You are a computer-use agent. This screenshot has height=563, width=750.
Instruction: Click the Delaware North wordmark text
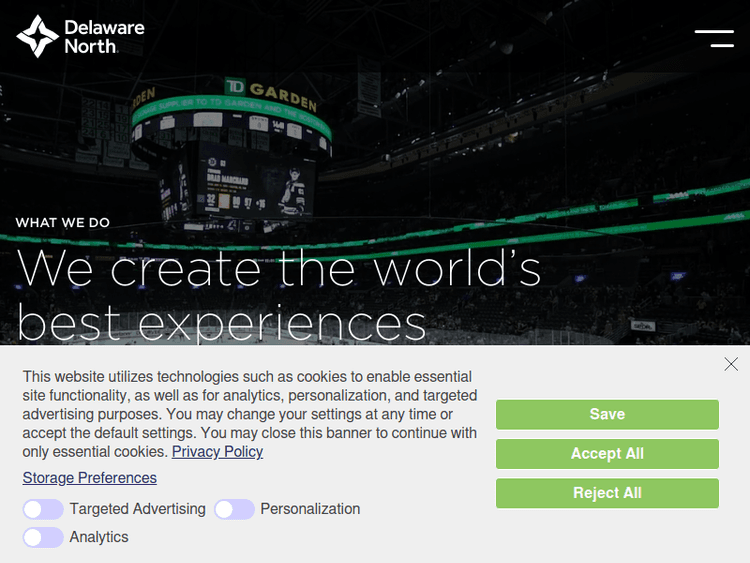pyautogui.click(x=104, y=36)
